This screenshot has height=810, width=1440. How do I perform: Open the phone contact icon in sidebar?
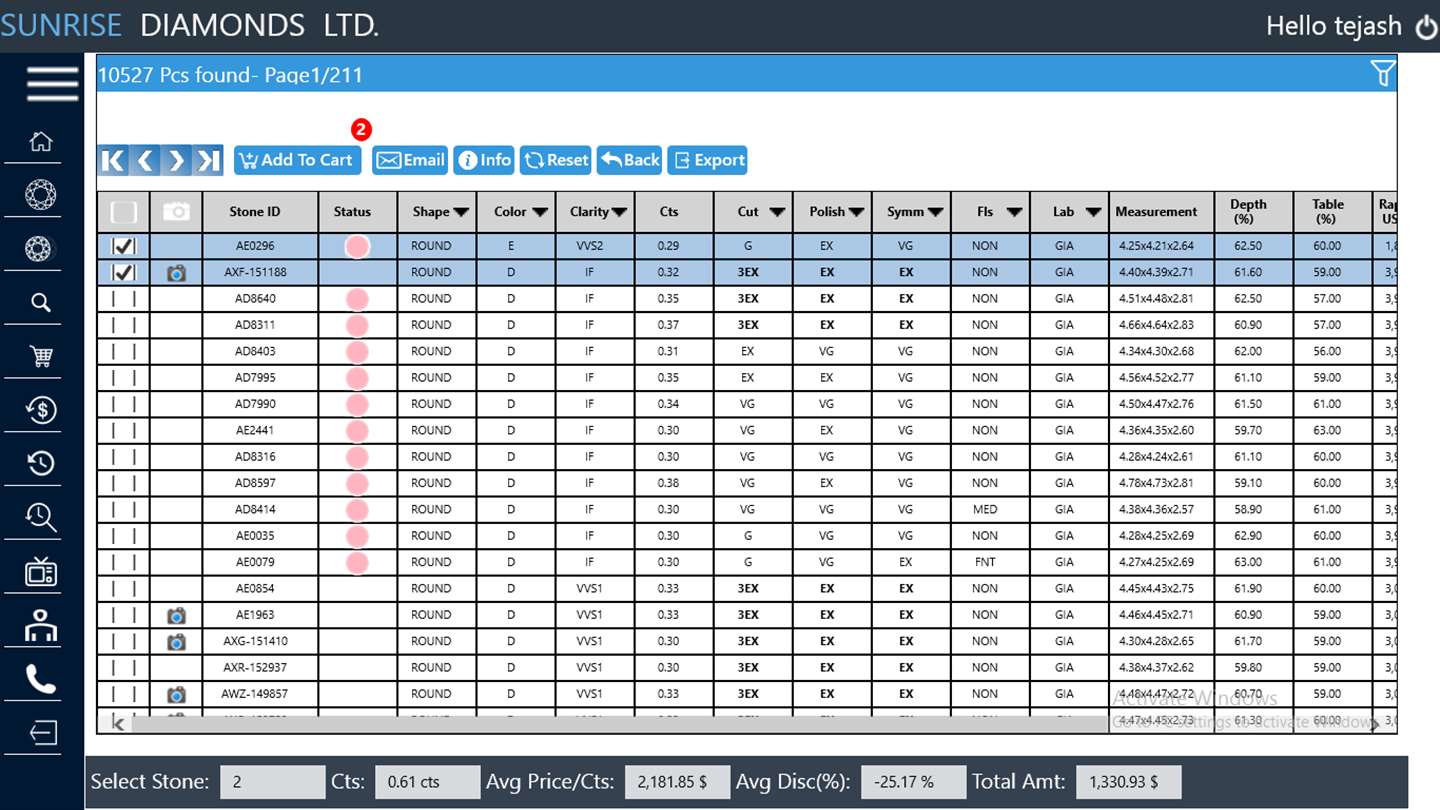[41, 680]
